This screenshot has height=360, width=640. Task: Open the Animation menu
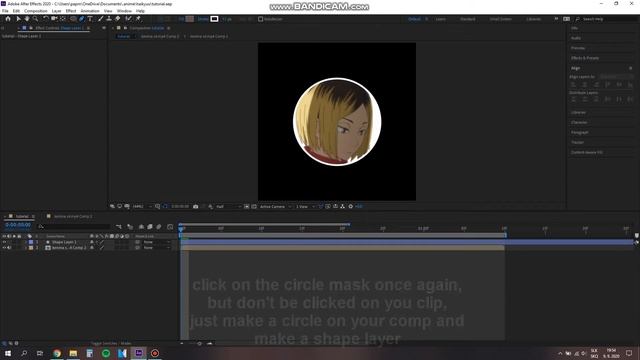tap(90, 11)
